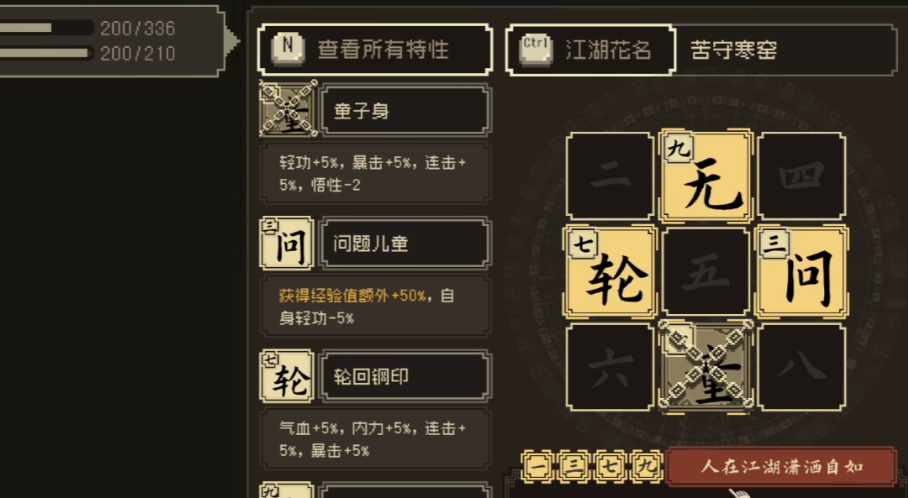Expand the 童子身 trait entry

(x=405, y=110)
